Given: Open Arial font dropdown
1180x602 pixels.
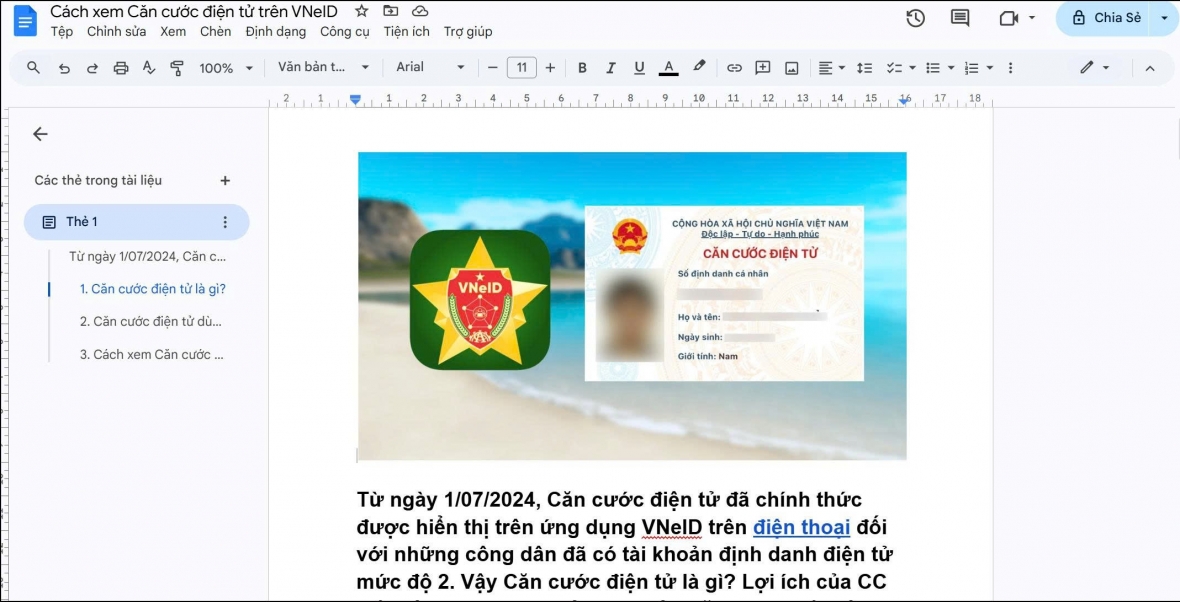Looking at the screenshot, I should [430, 67].
